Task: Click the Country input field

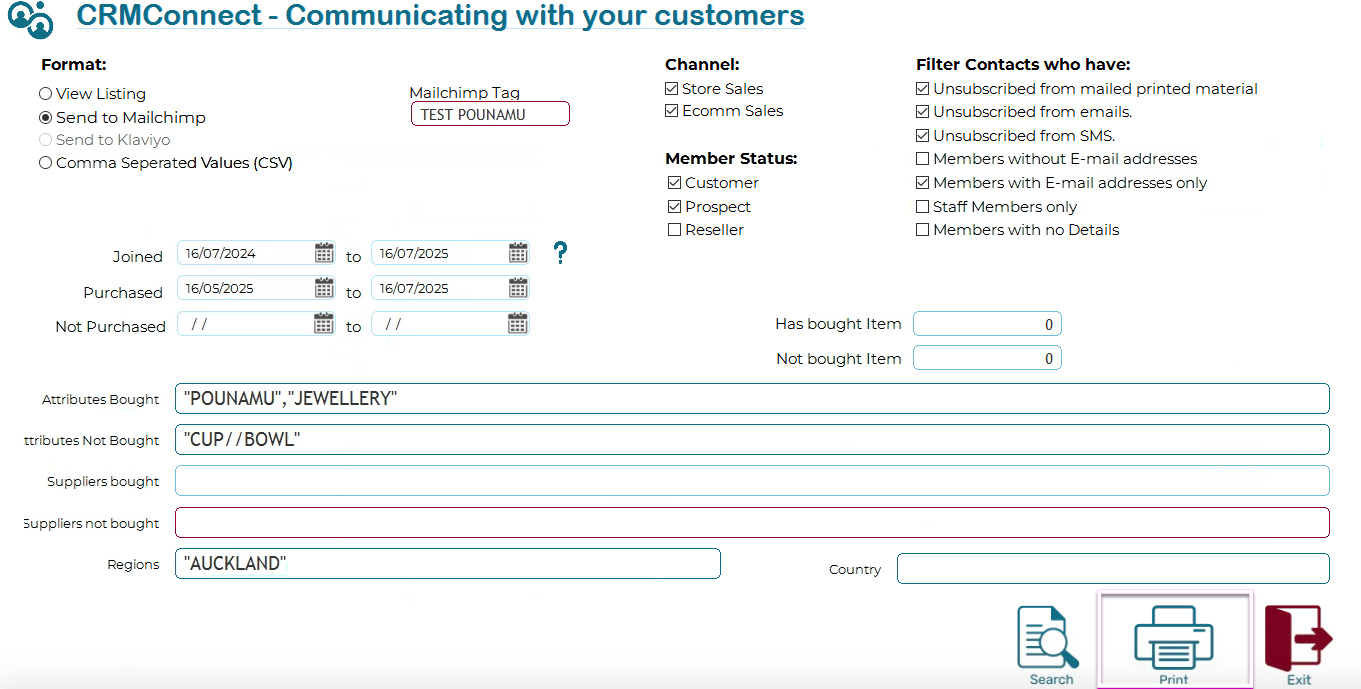Action: (x=1113, y=568)
